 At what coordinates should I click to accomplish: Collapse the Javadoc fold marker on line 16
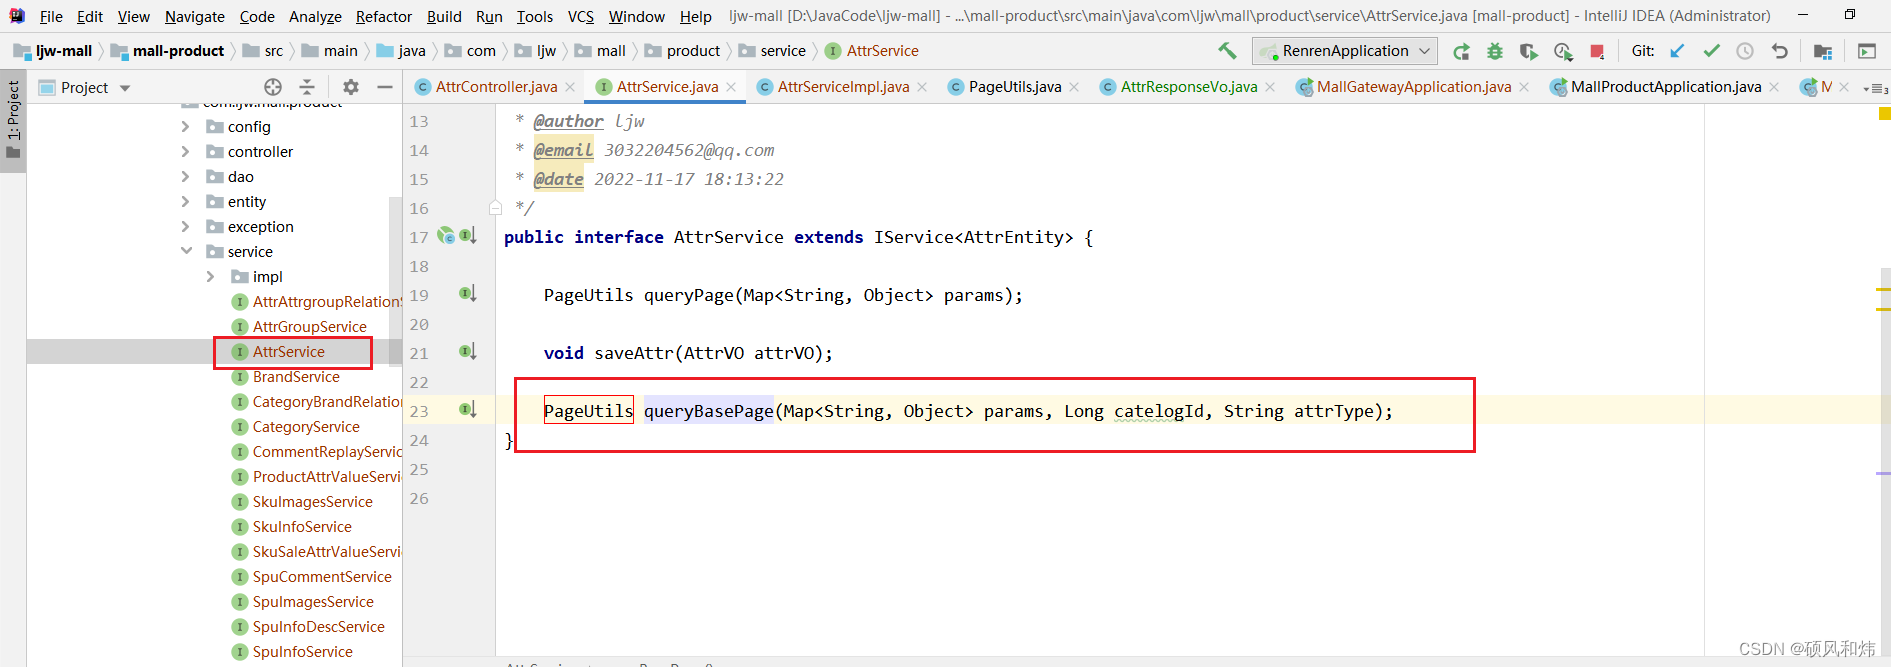(x=495, y=208)
